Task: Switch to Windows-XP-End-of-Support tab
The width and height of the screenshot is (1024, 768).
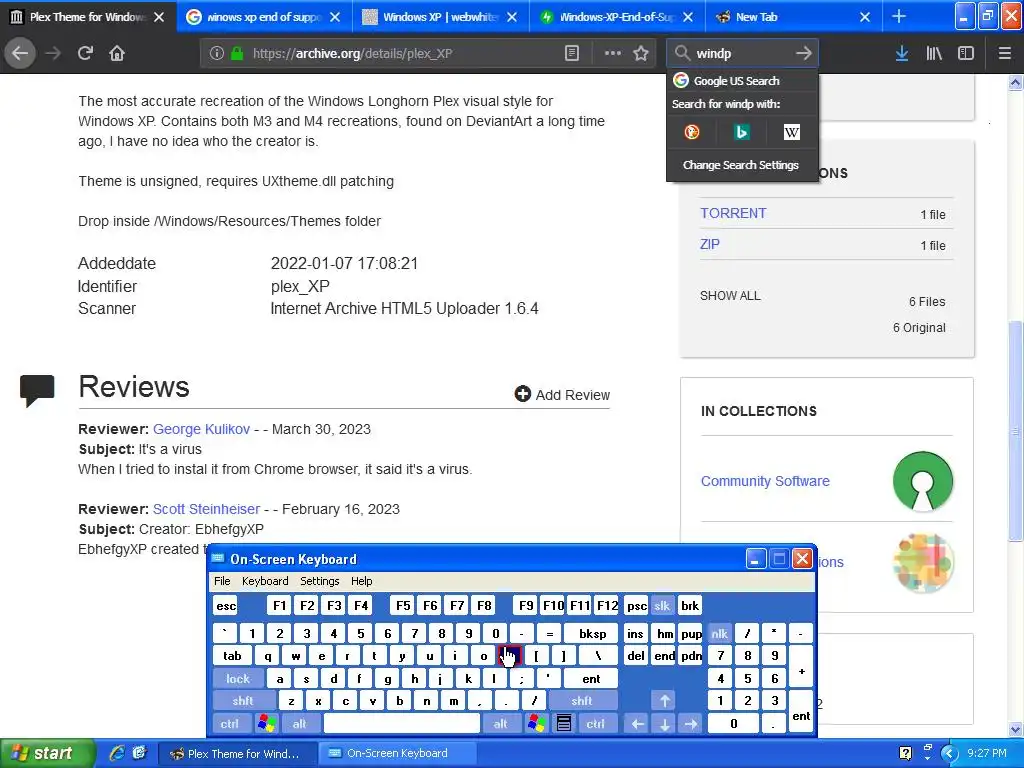Action: [x=616, y=17]
